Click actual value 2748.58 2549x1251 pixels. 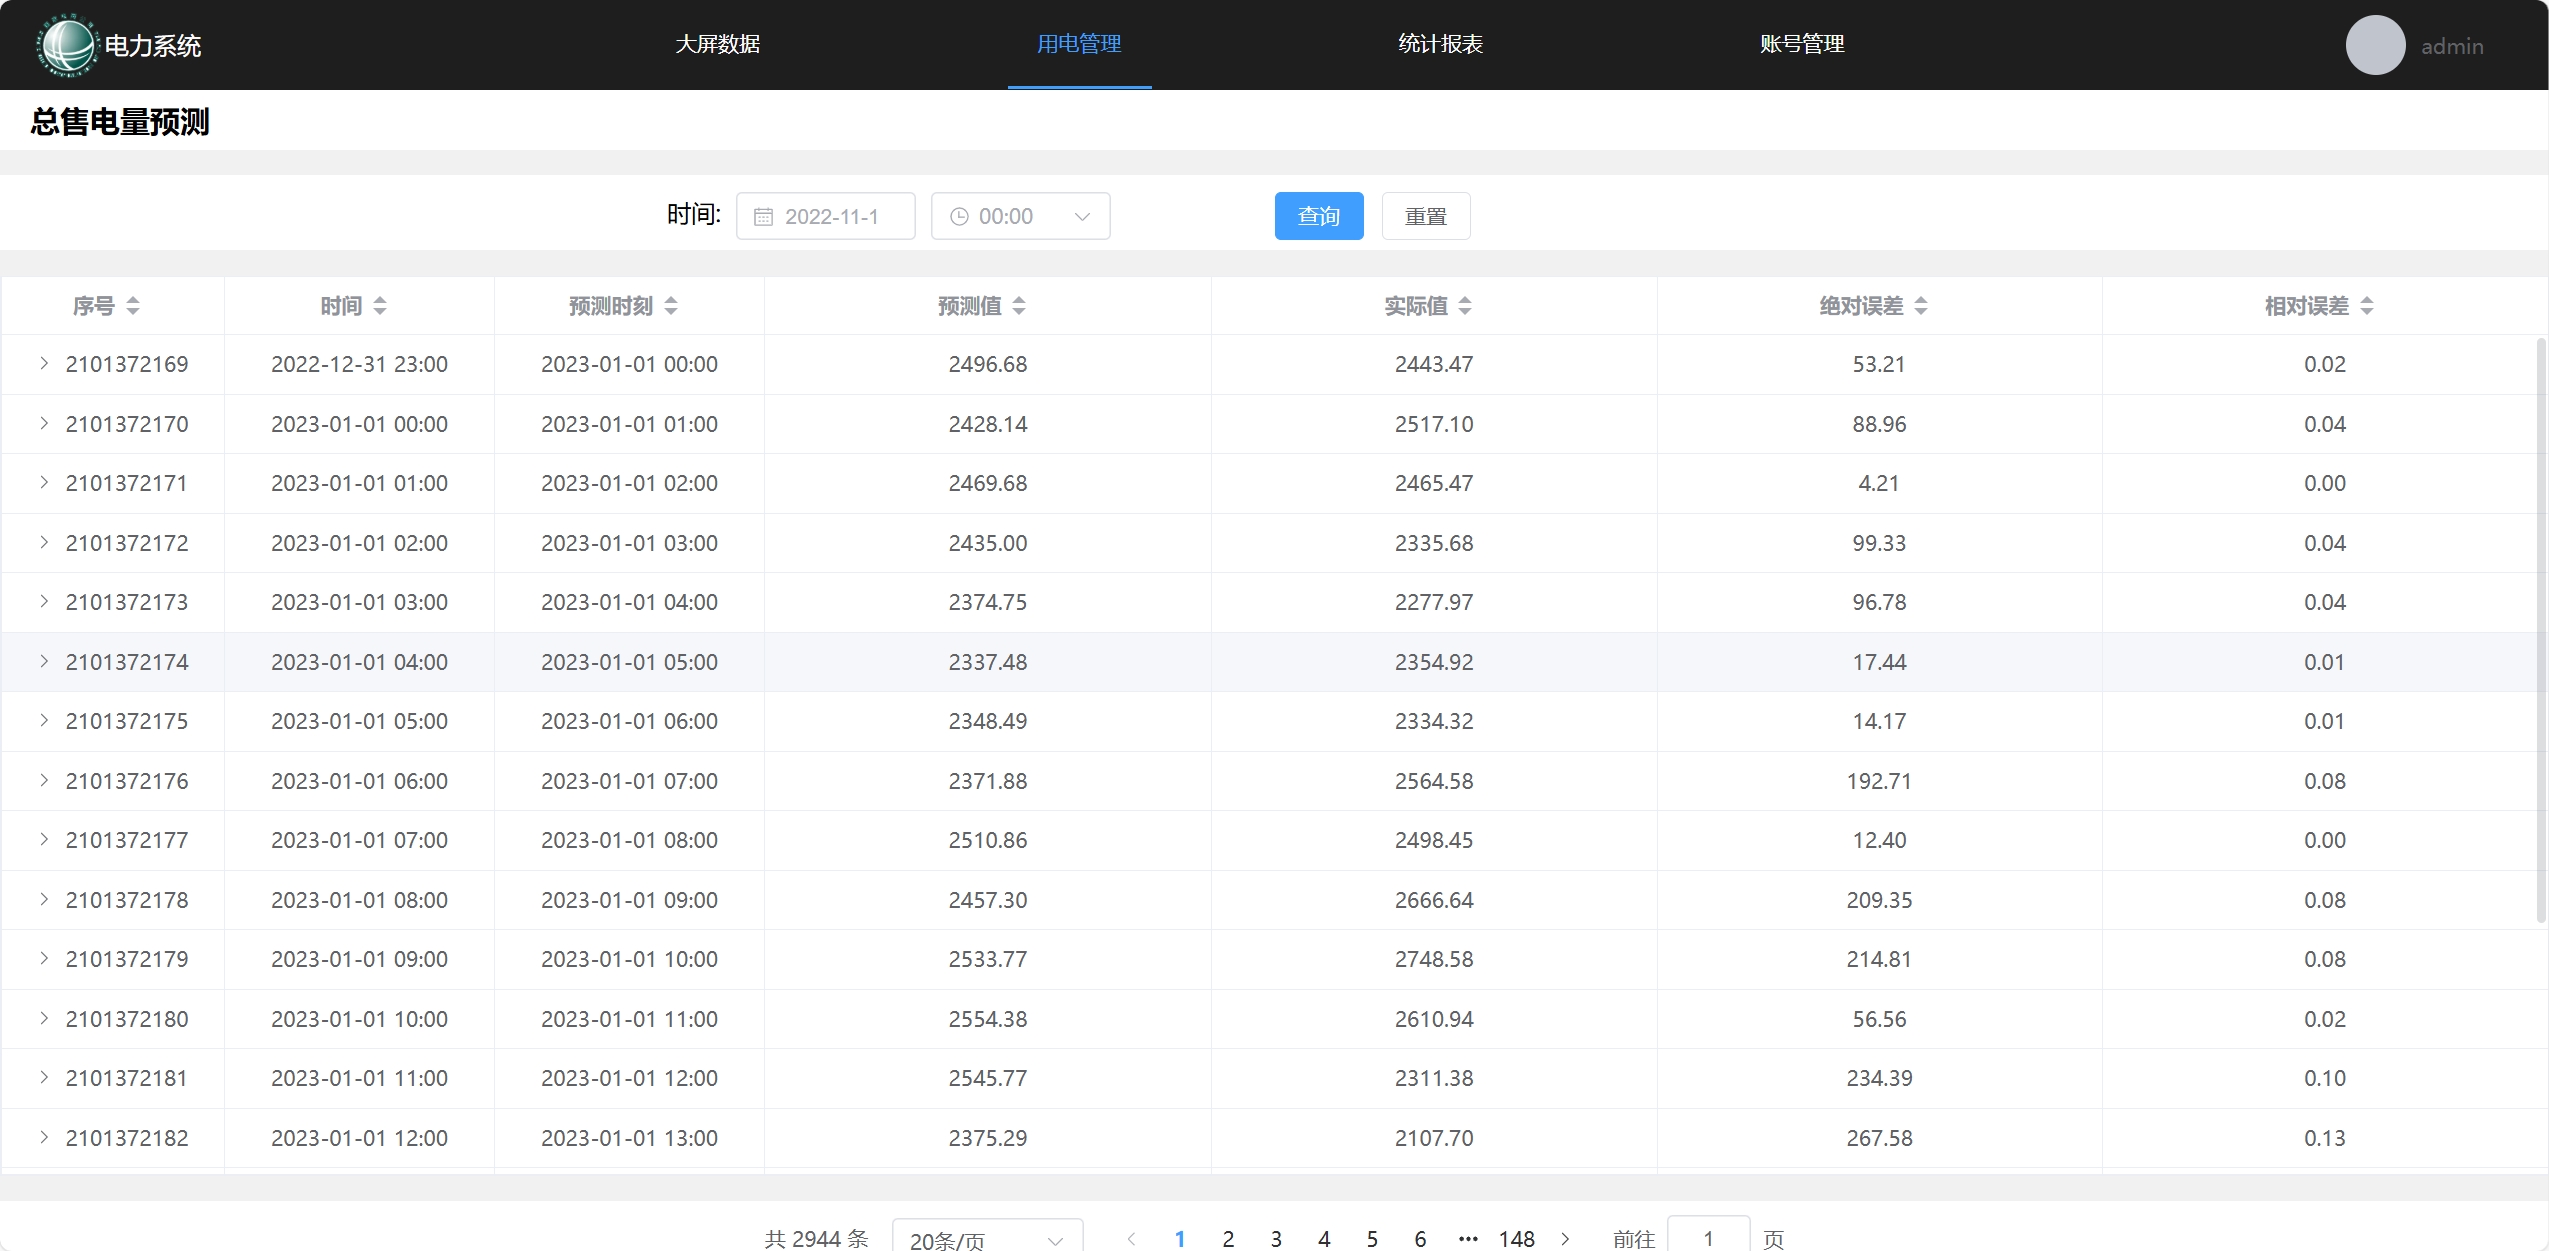(x=1434, y=959)
